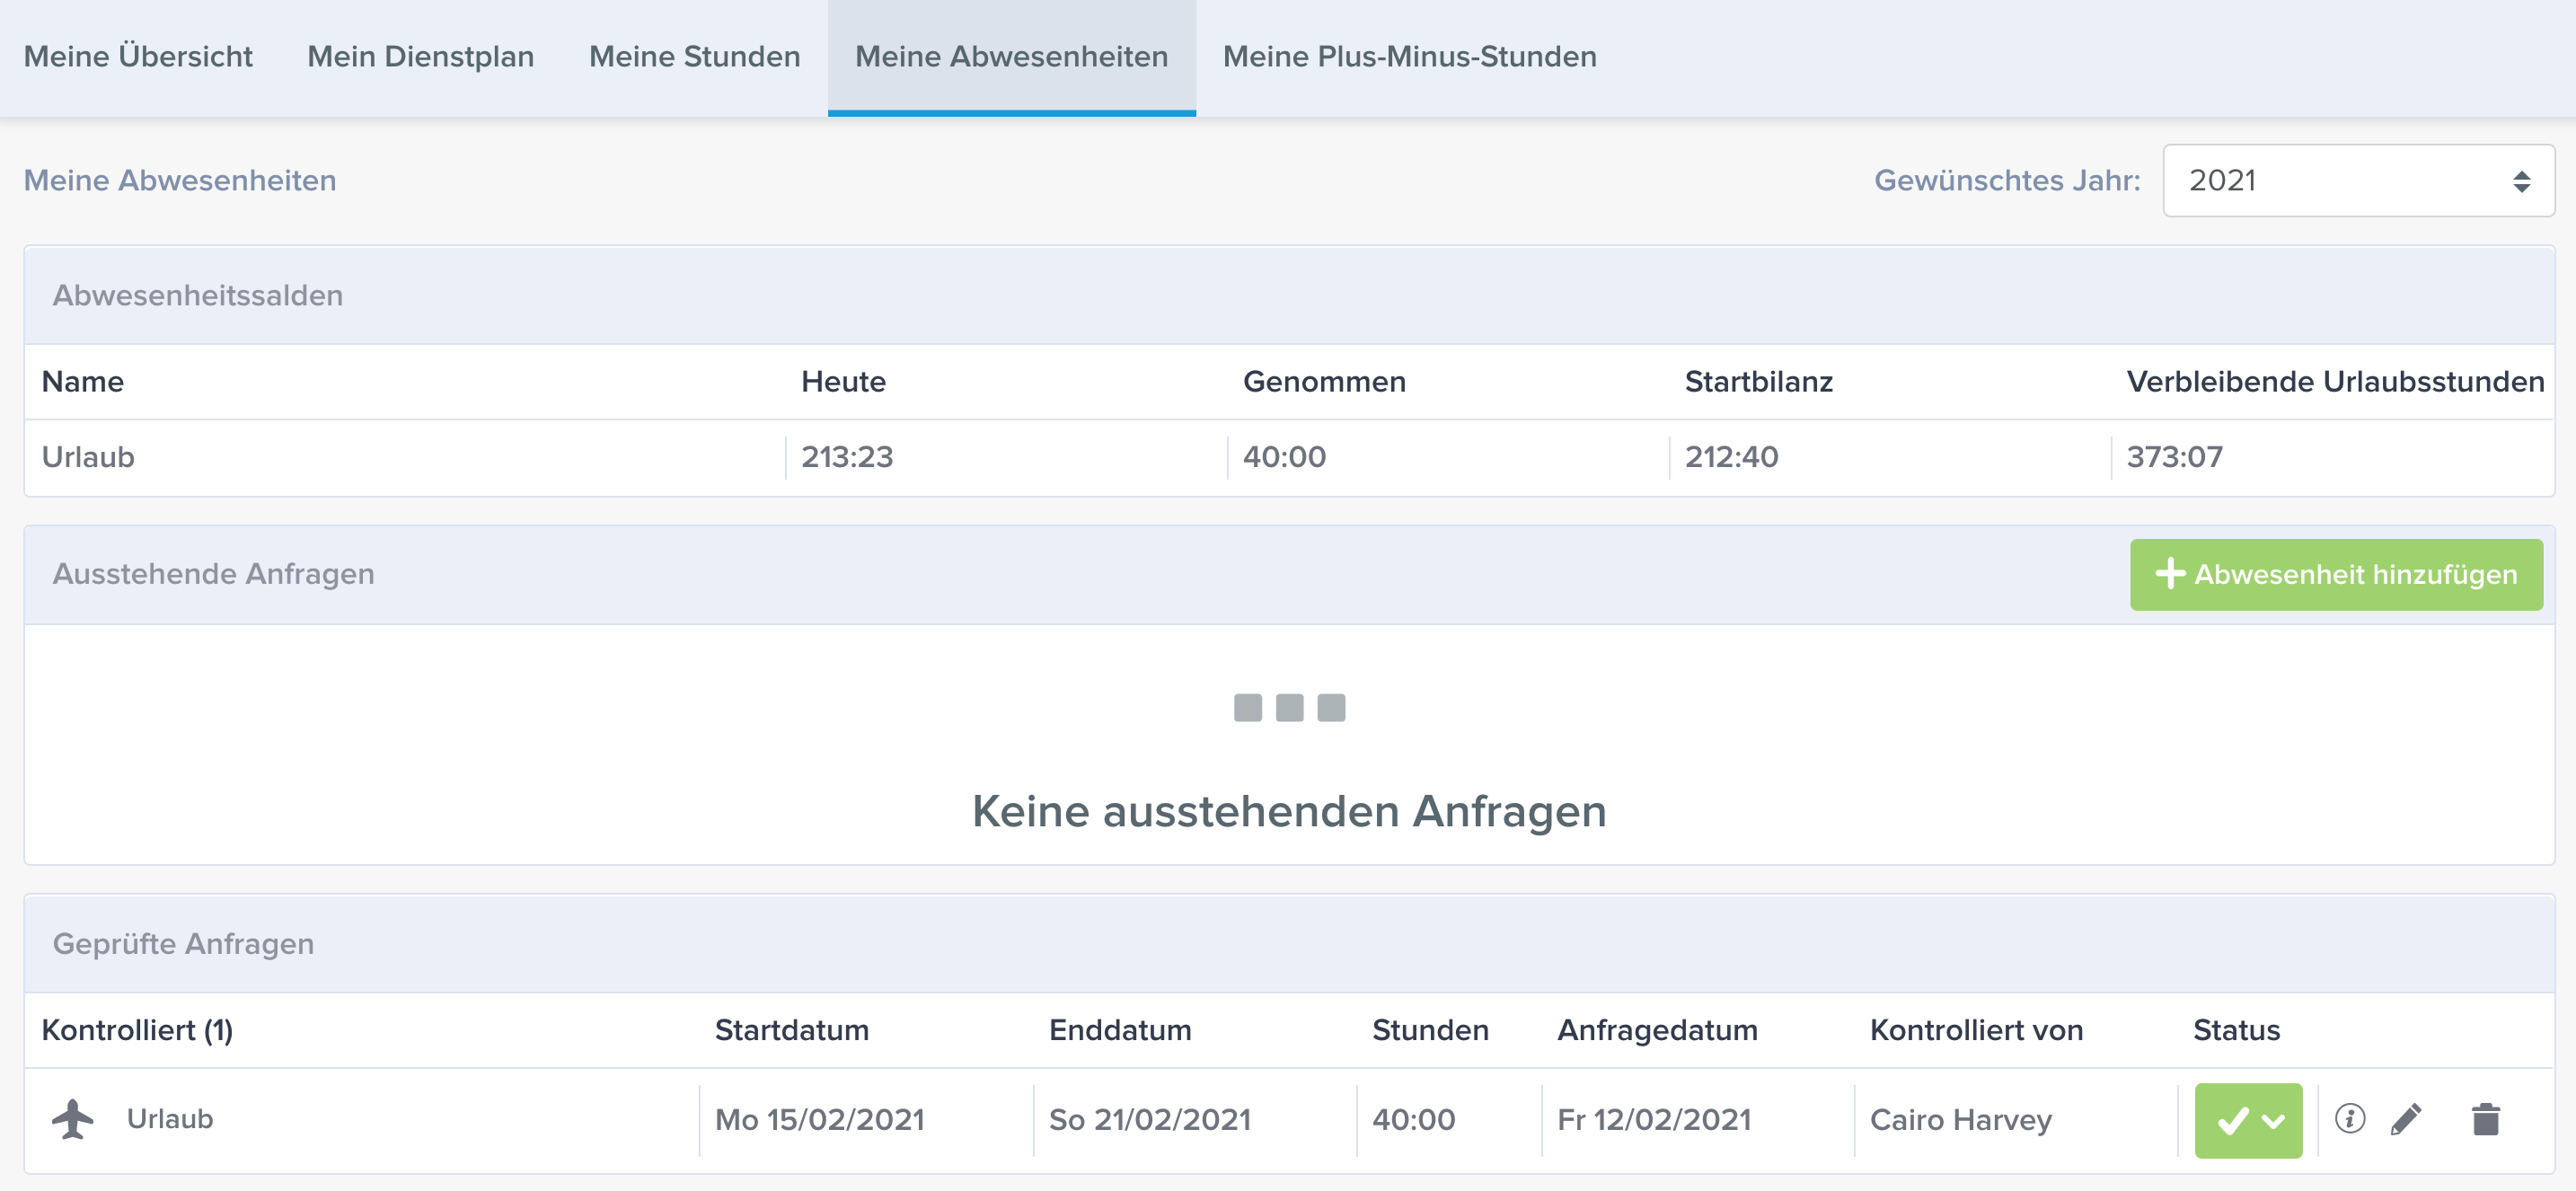This screenshot has height=1191, width=2576.
Task: Click the Genommen value 40:00 in balances
Action: (1284, 457)
